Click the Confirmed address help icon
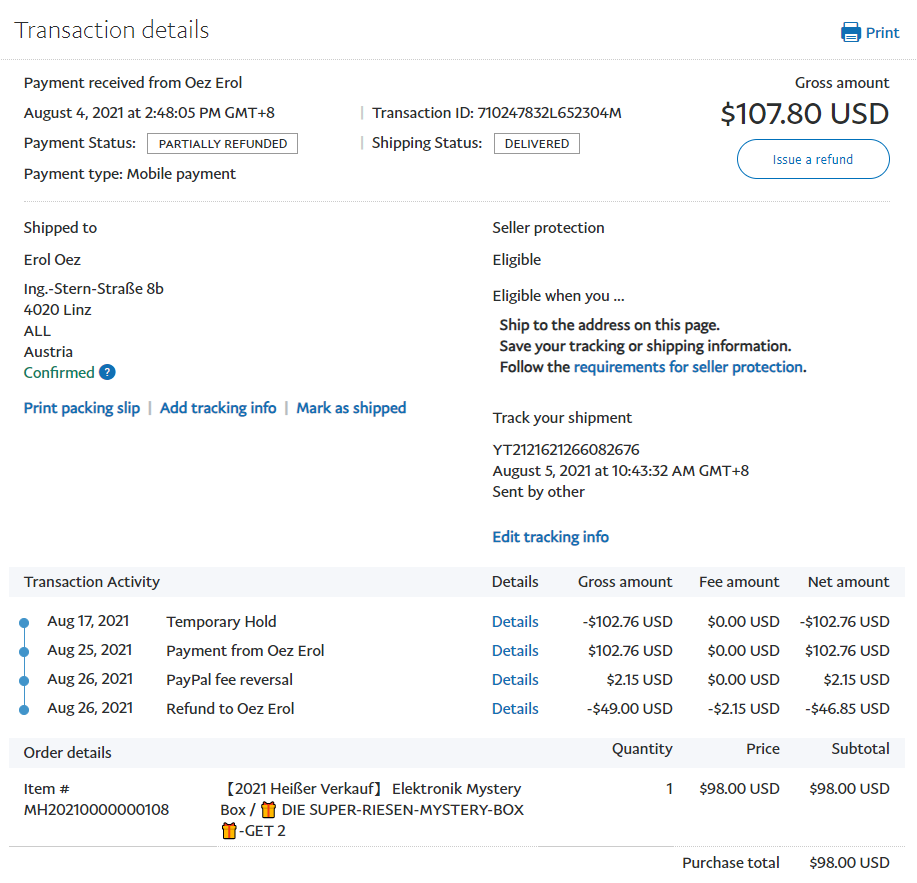This screenshot has width=917, height=883. [x=107, y=373]
